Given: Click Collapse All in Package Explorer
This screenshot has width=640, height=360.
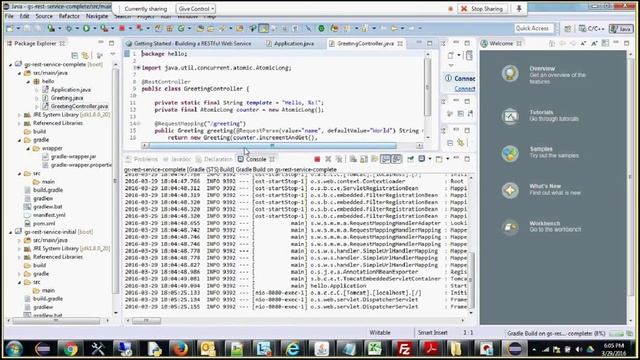Looking at the screenshot, I should pyautogui.click(x=75, y=55).
